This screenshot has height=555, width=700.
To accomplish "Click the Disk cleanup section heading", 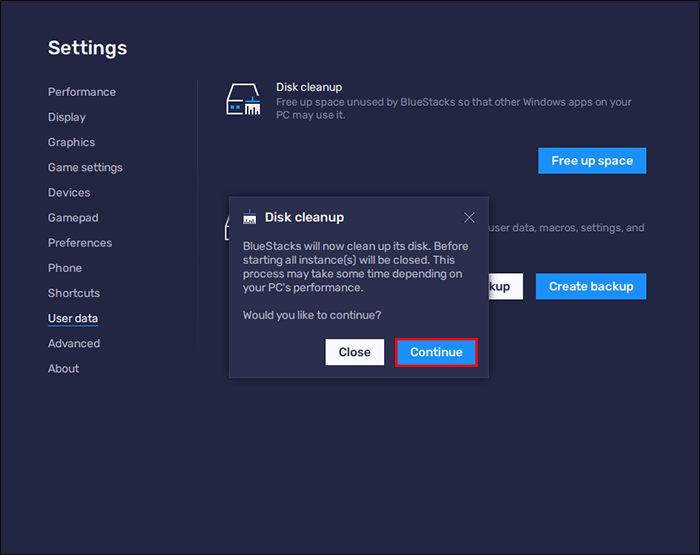I will (x=309, y=87).
